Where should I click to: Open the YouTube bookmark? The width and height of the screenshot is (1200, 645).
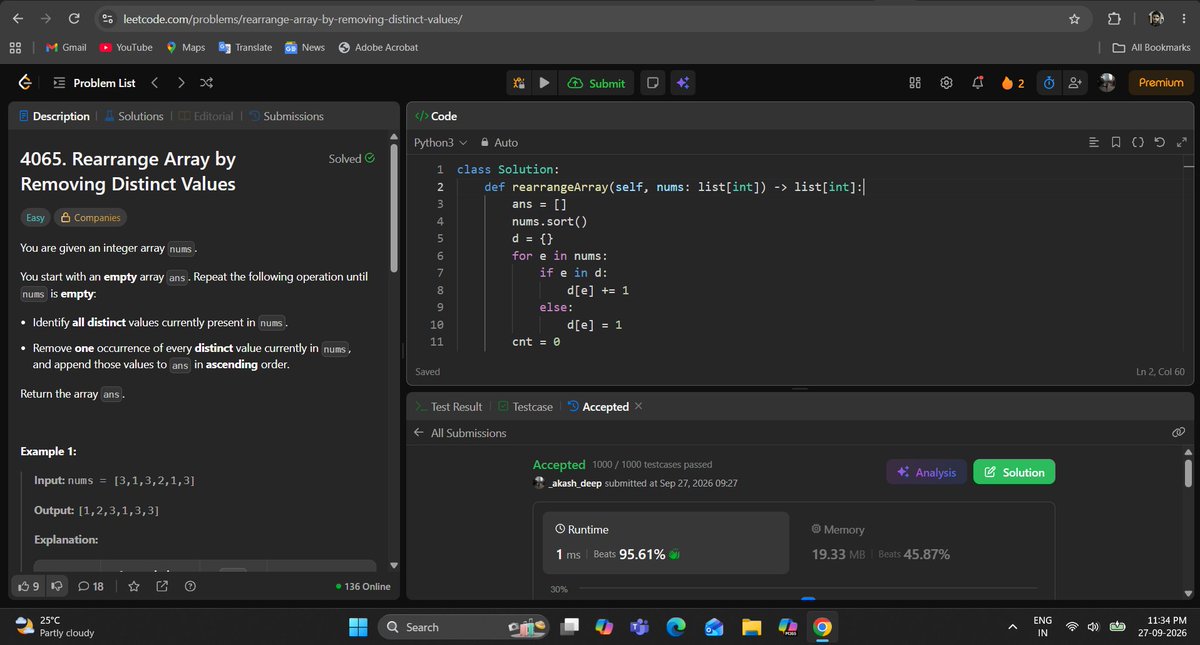click(125, 47)
